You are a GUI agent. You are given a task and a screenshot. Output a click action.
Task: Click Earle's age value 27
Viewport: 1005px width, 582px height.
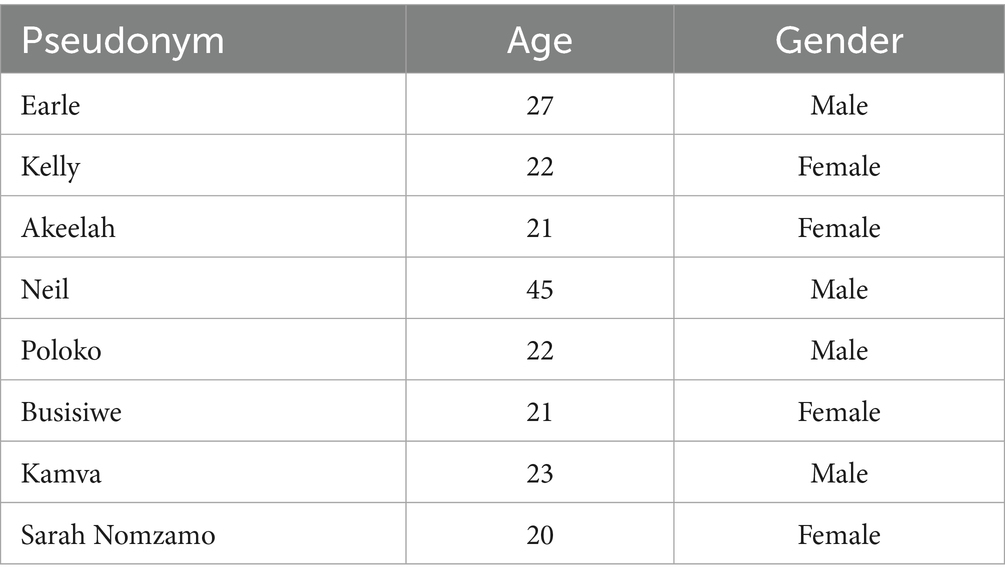tap(540, 105)
